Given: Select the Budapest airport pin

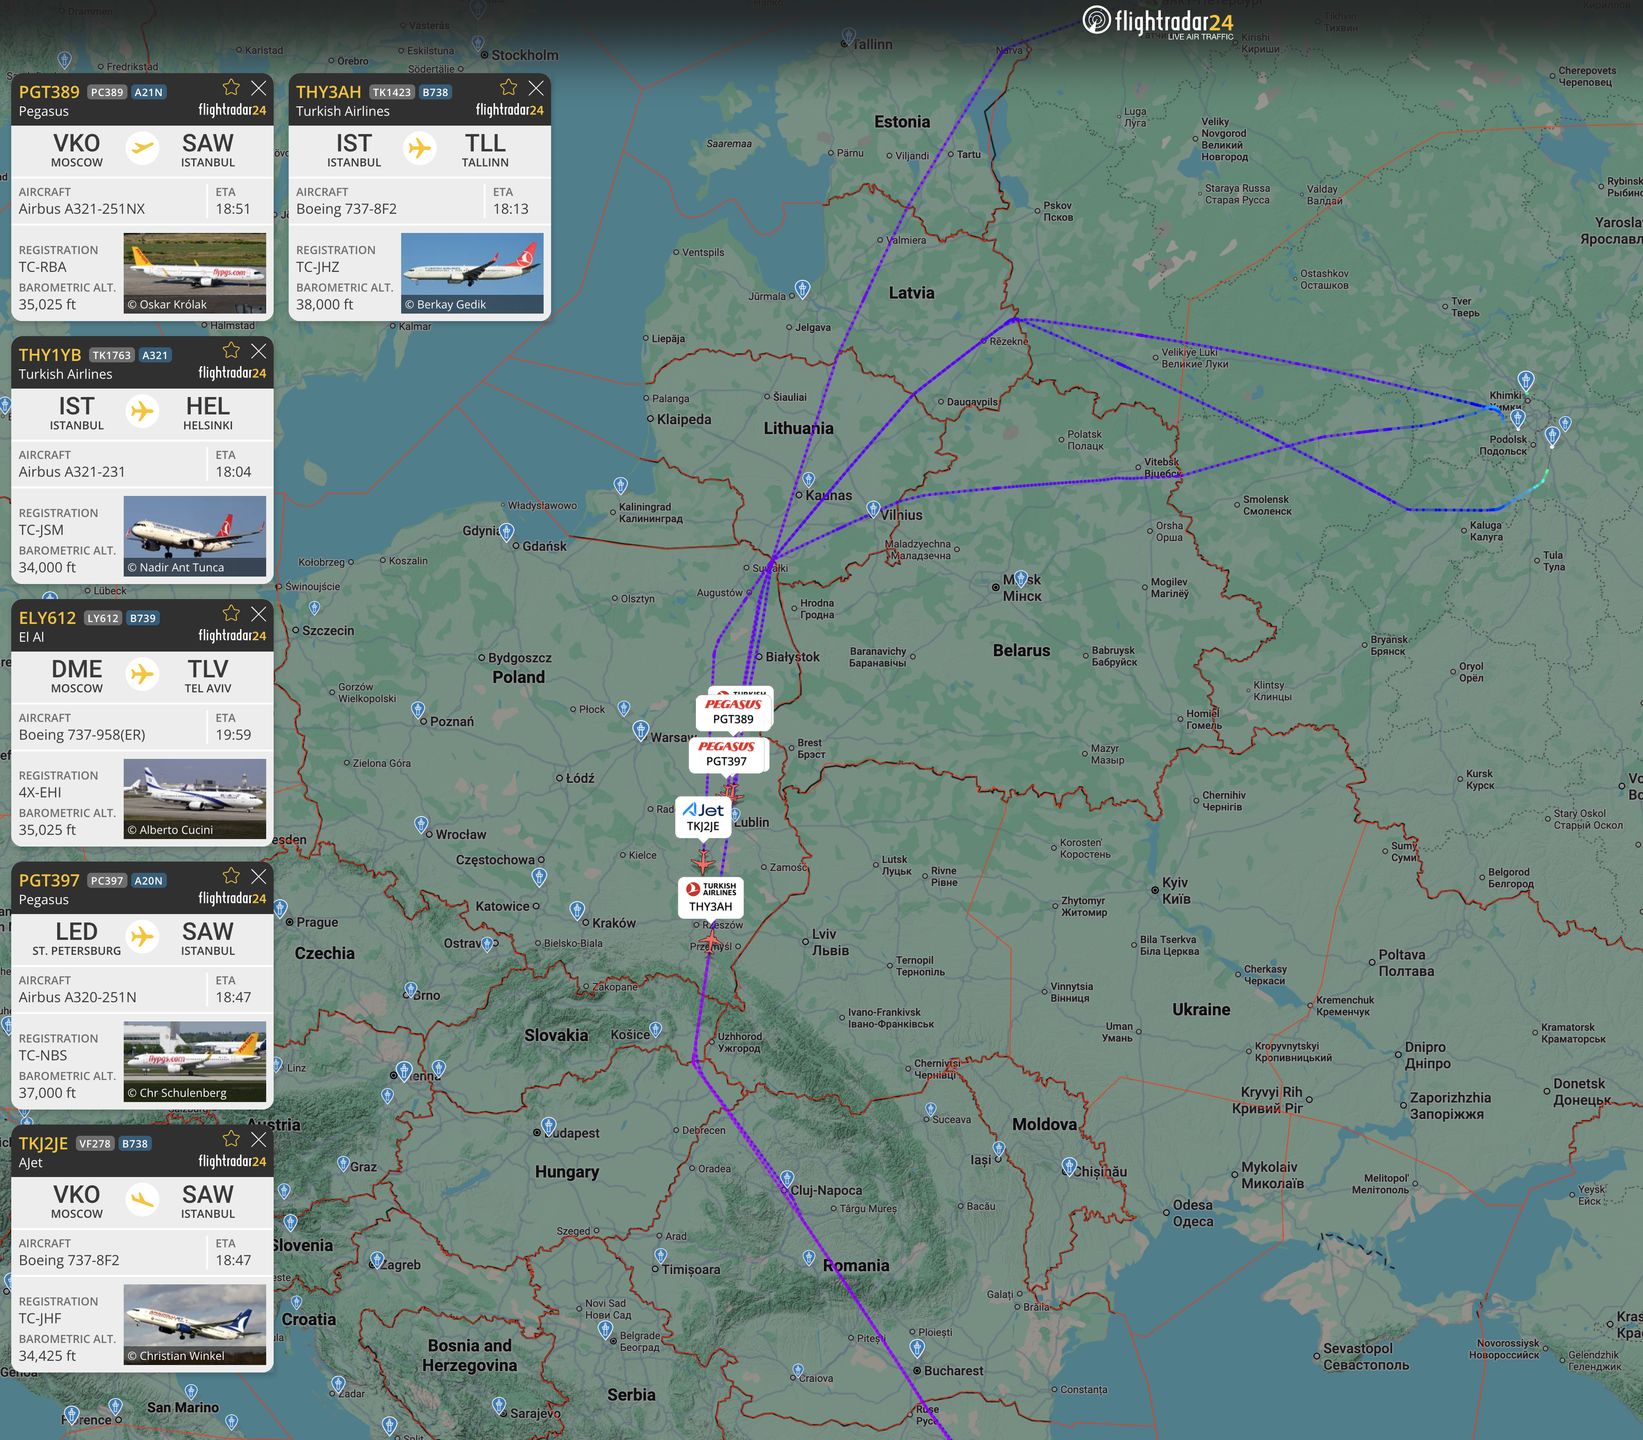Looking at the screenshot, I should pos(548,1126).
